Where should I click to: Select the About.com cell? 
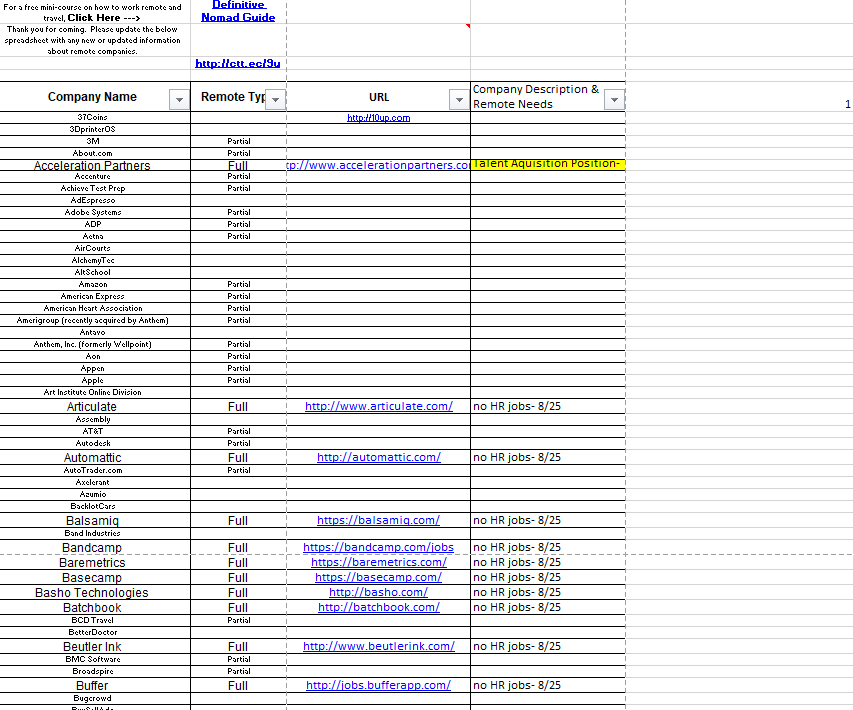click(93, 154)
